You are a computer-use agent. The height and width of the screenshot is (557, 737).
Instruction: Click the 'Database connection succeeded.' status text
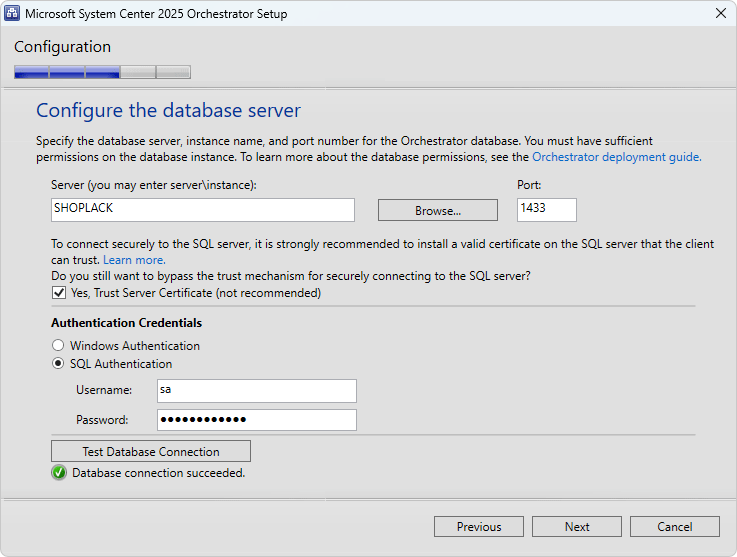click(158, 473)
